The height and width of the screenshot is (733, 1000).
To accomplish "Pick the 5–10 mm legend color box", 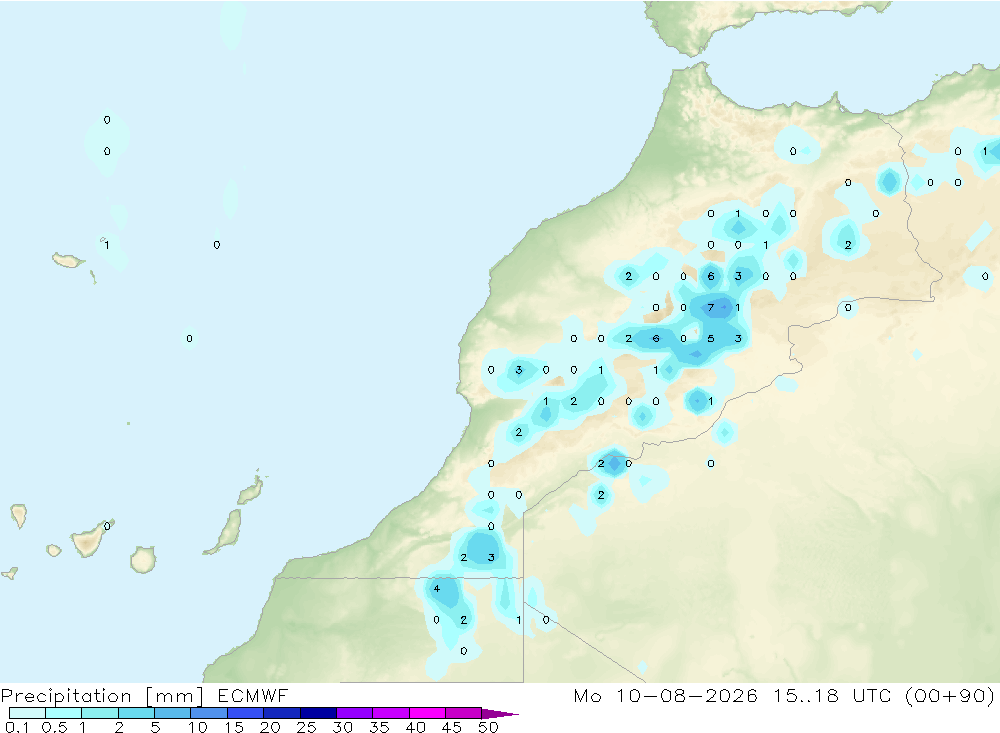I will pos(173,713).
